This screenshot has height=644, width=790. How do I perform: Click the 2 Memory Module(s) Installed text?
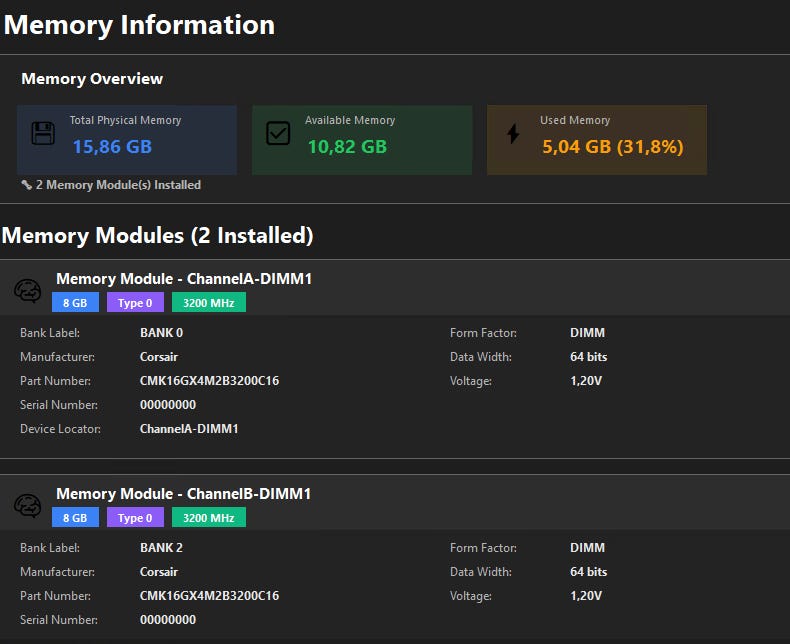pyautogui.click(x=118, y=185)
